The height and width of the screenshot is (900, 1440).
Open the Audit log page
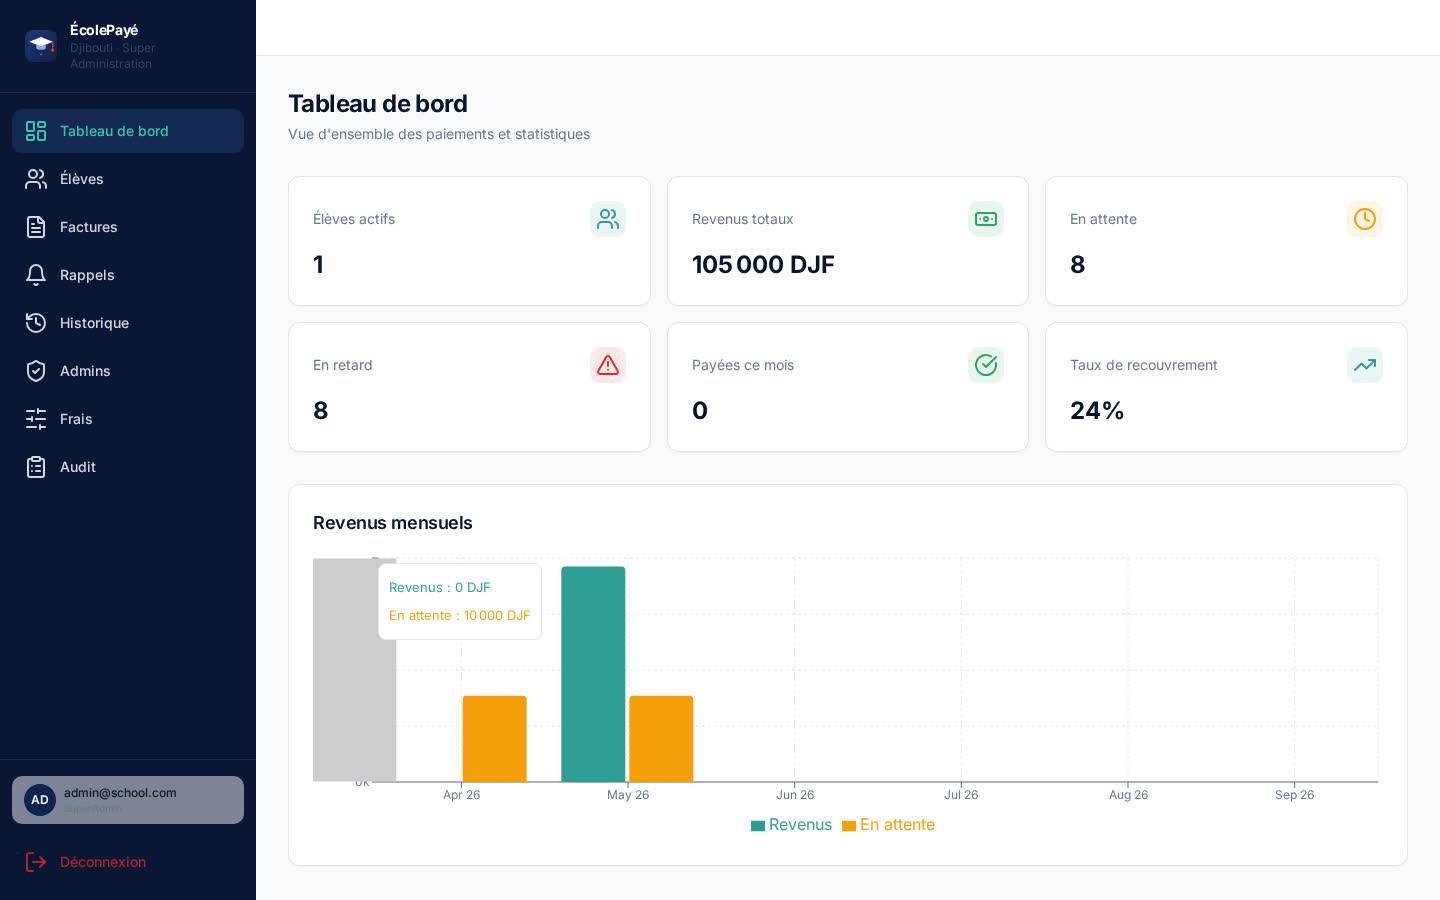(128, 467)
